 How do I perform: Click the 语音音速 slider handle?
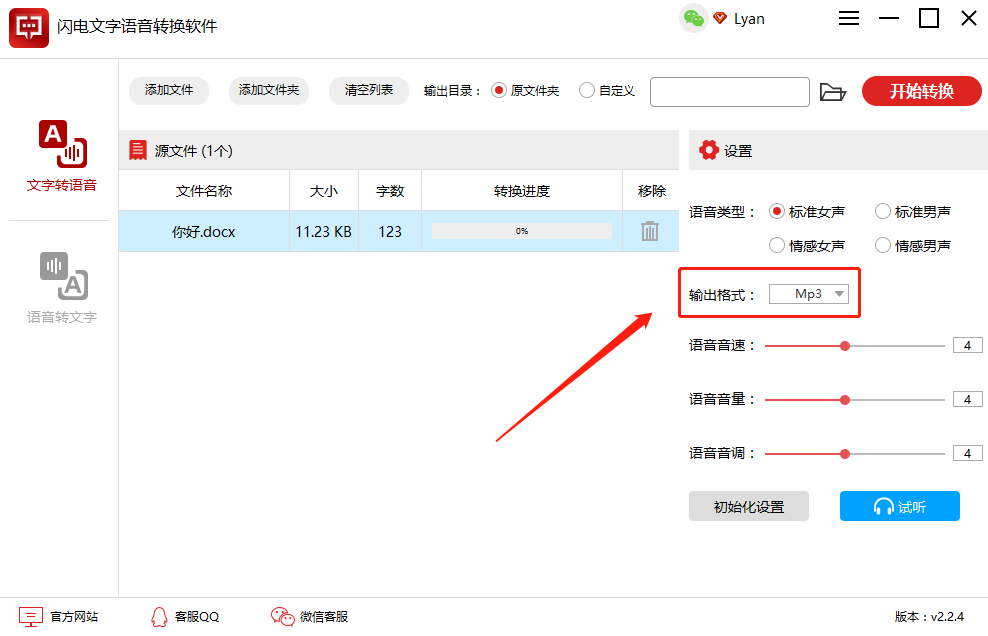tap(845, 346)
